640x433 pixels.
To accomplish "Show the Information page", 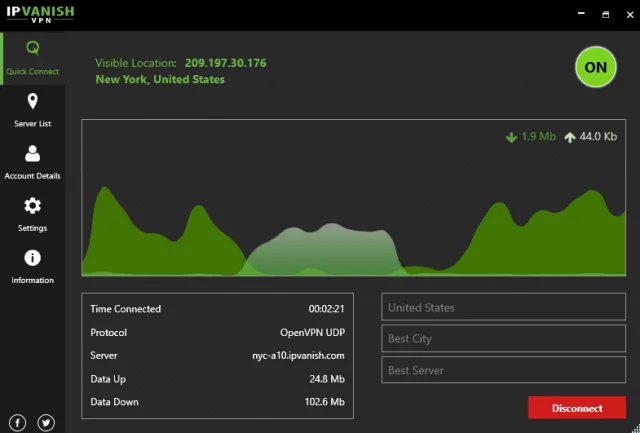I will (33, 267).
